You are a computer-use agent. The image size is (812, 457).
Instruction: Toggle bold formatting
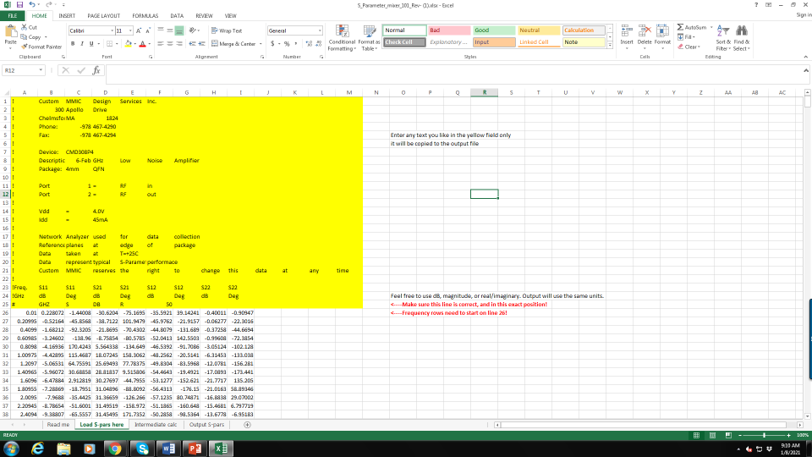72,44
